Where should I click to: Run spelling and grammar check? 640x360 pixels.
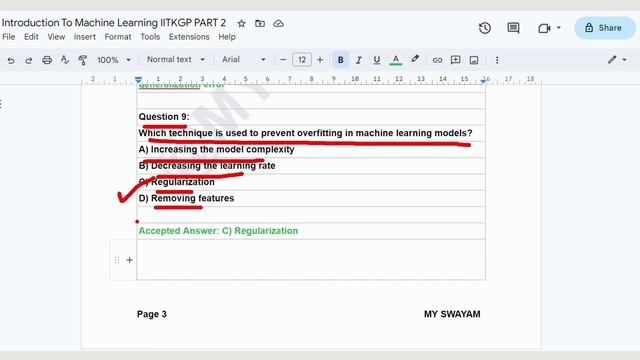tap(64, 60)
